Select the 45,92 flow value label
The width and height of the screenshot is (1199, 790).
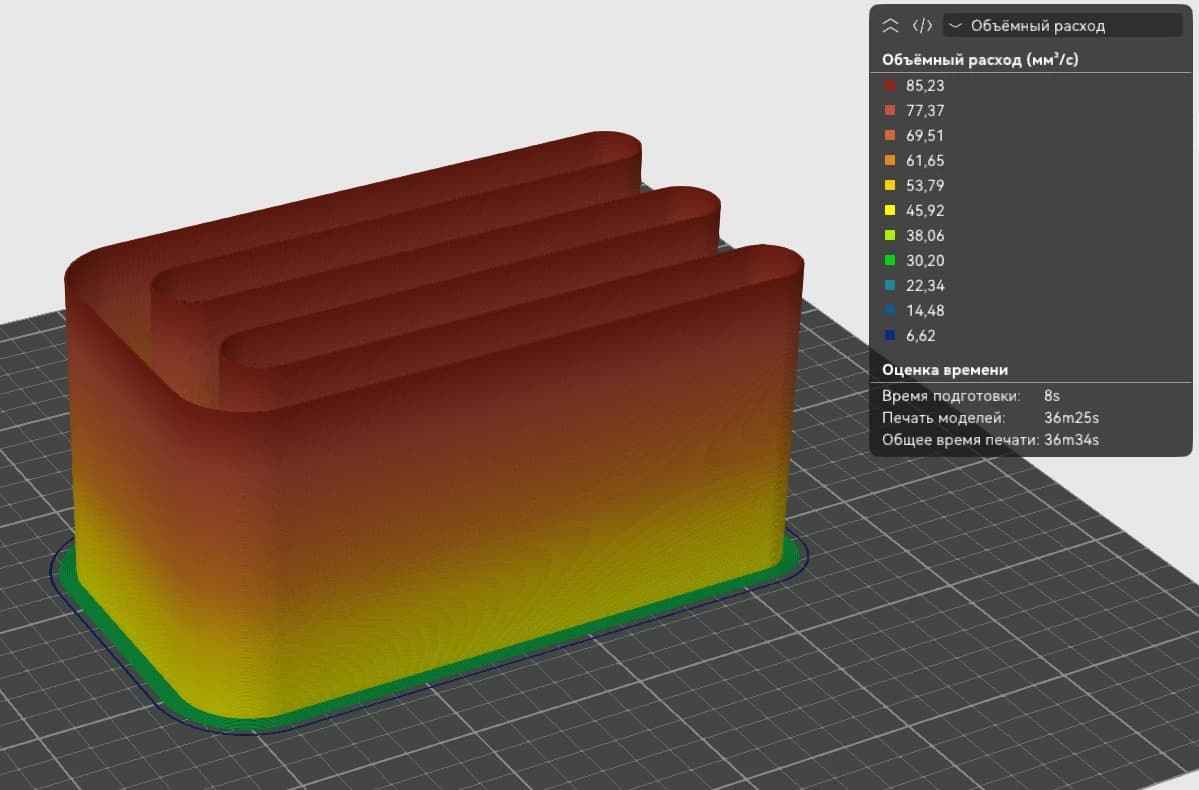tap(925, 210)
